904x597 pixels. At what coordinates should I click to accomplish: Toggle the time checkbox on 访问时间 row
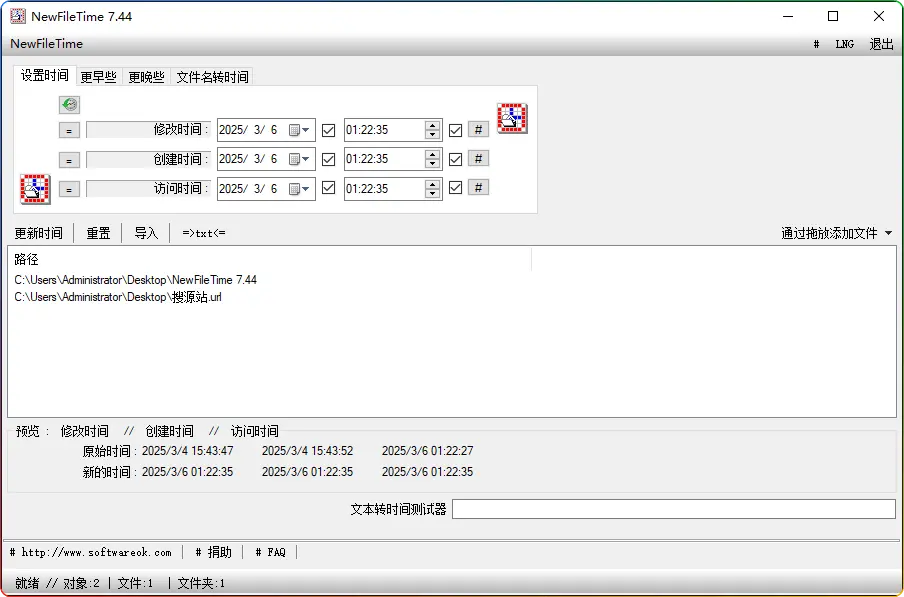456,187
